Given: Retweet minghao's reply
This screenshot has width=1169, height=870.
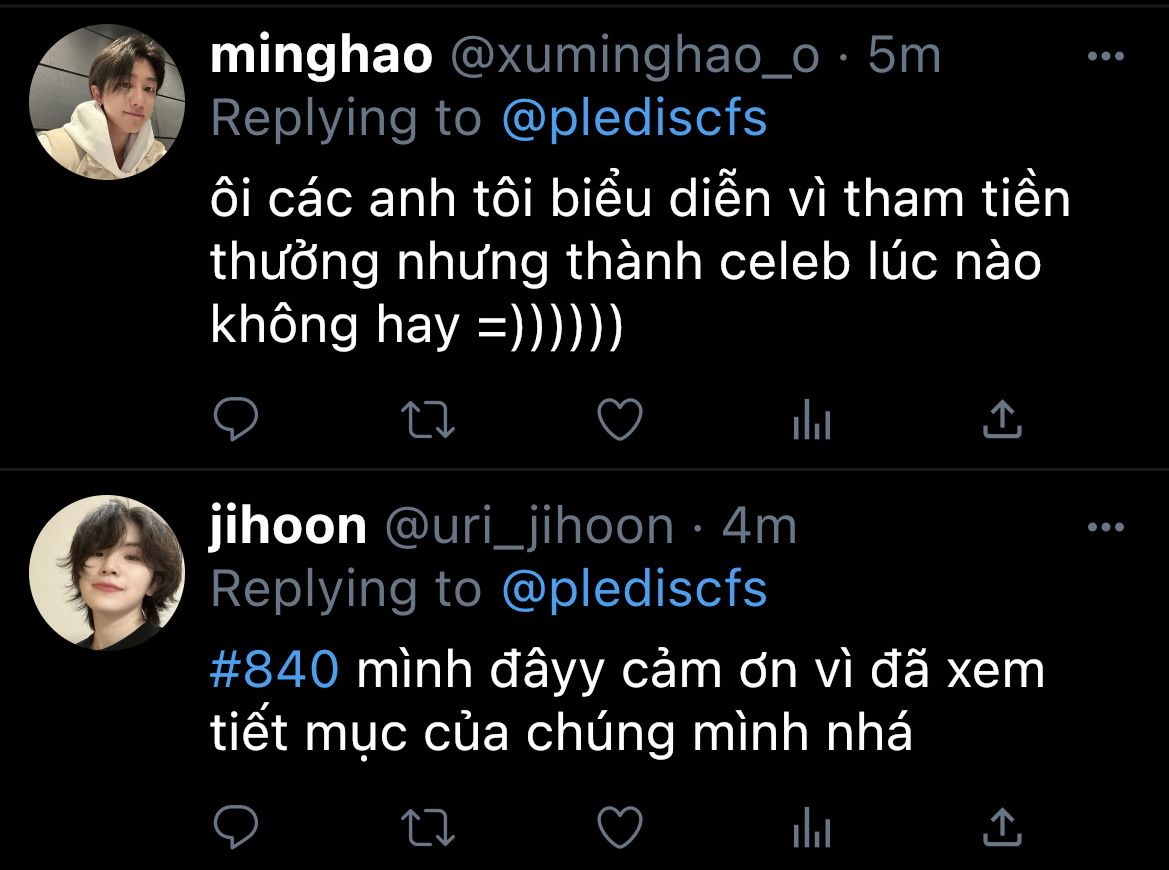Looking at the screenshot, I should [428, 419].
